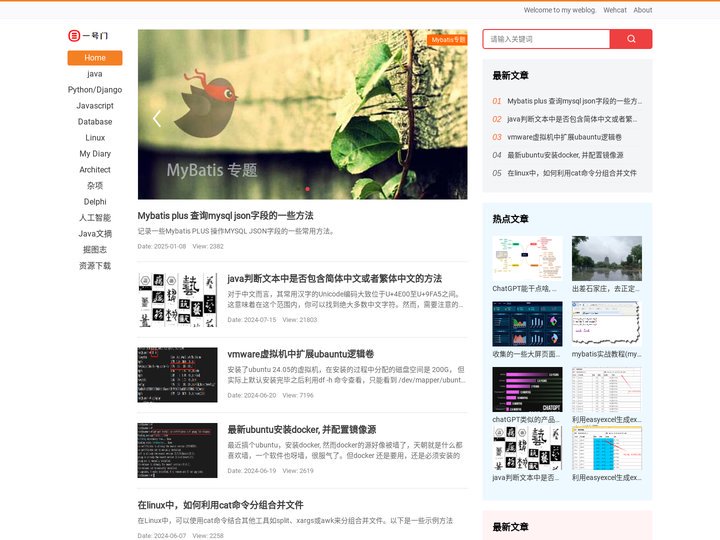Click the search magnifier button
This screenshot has height=540, width=720.
point(631,39)
